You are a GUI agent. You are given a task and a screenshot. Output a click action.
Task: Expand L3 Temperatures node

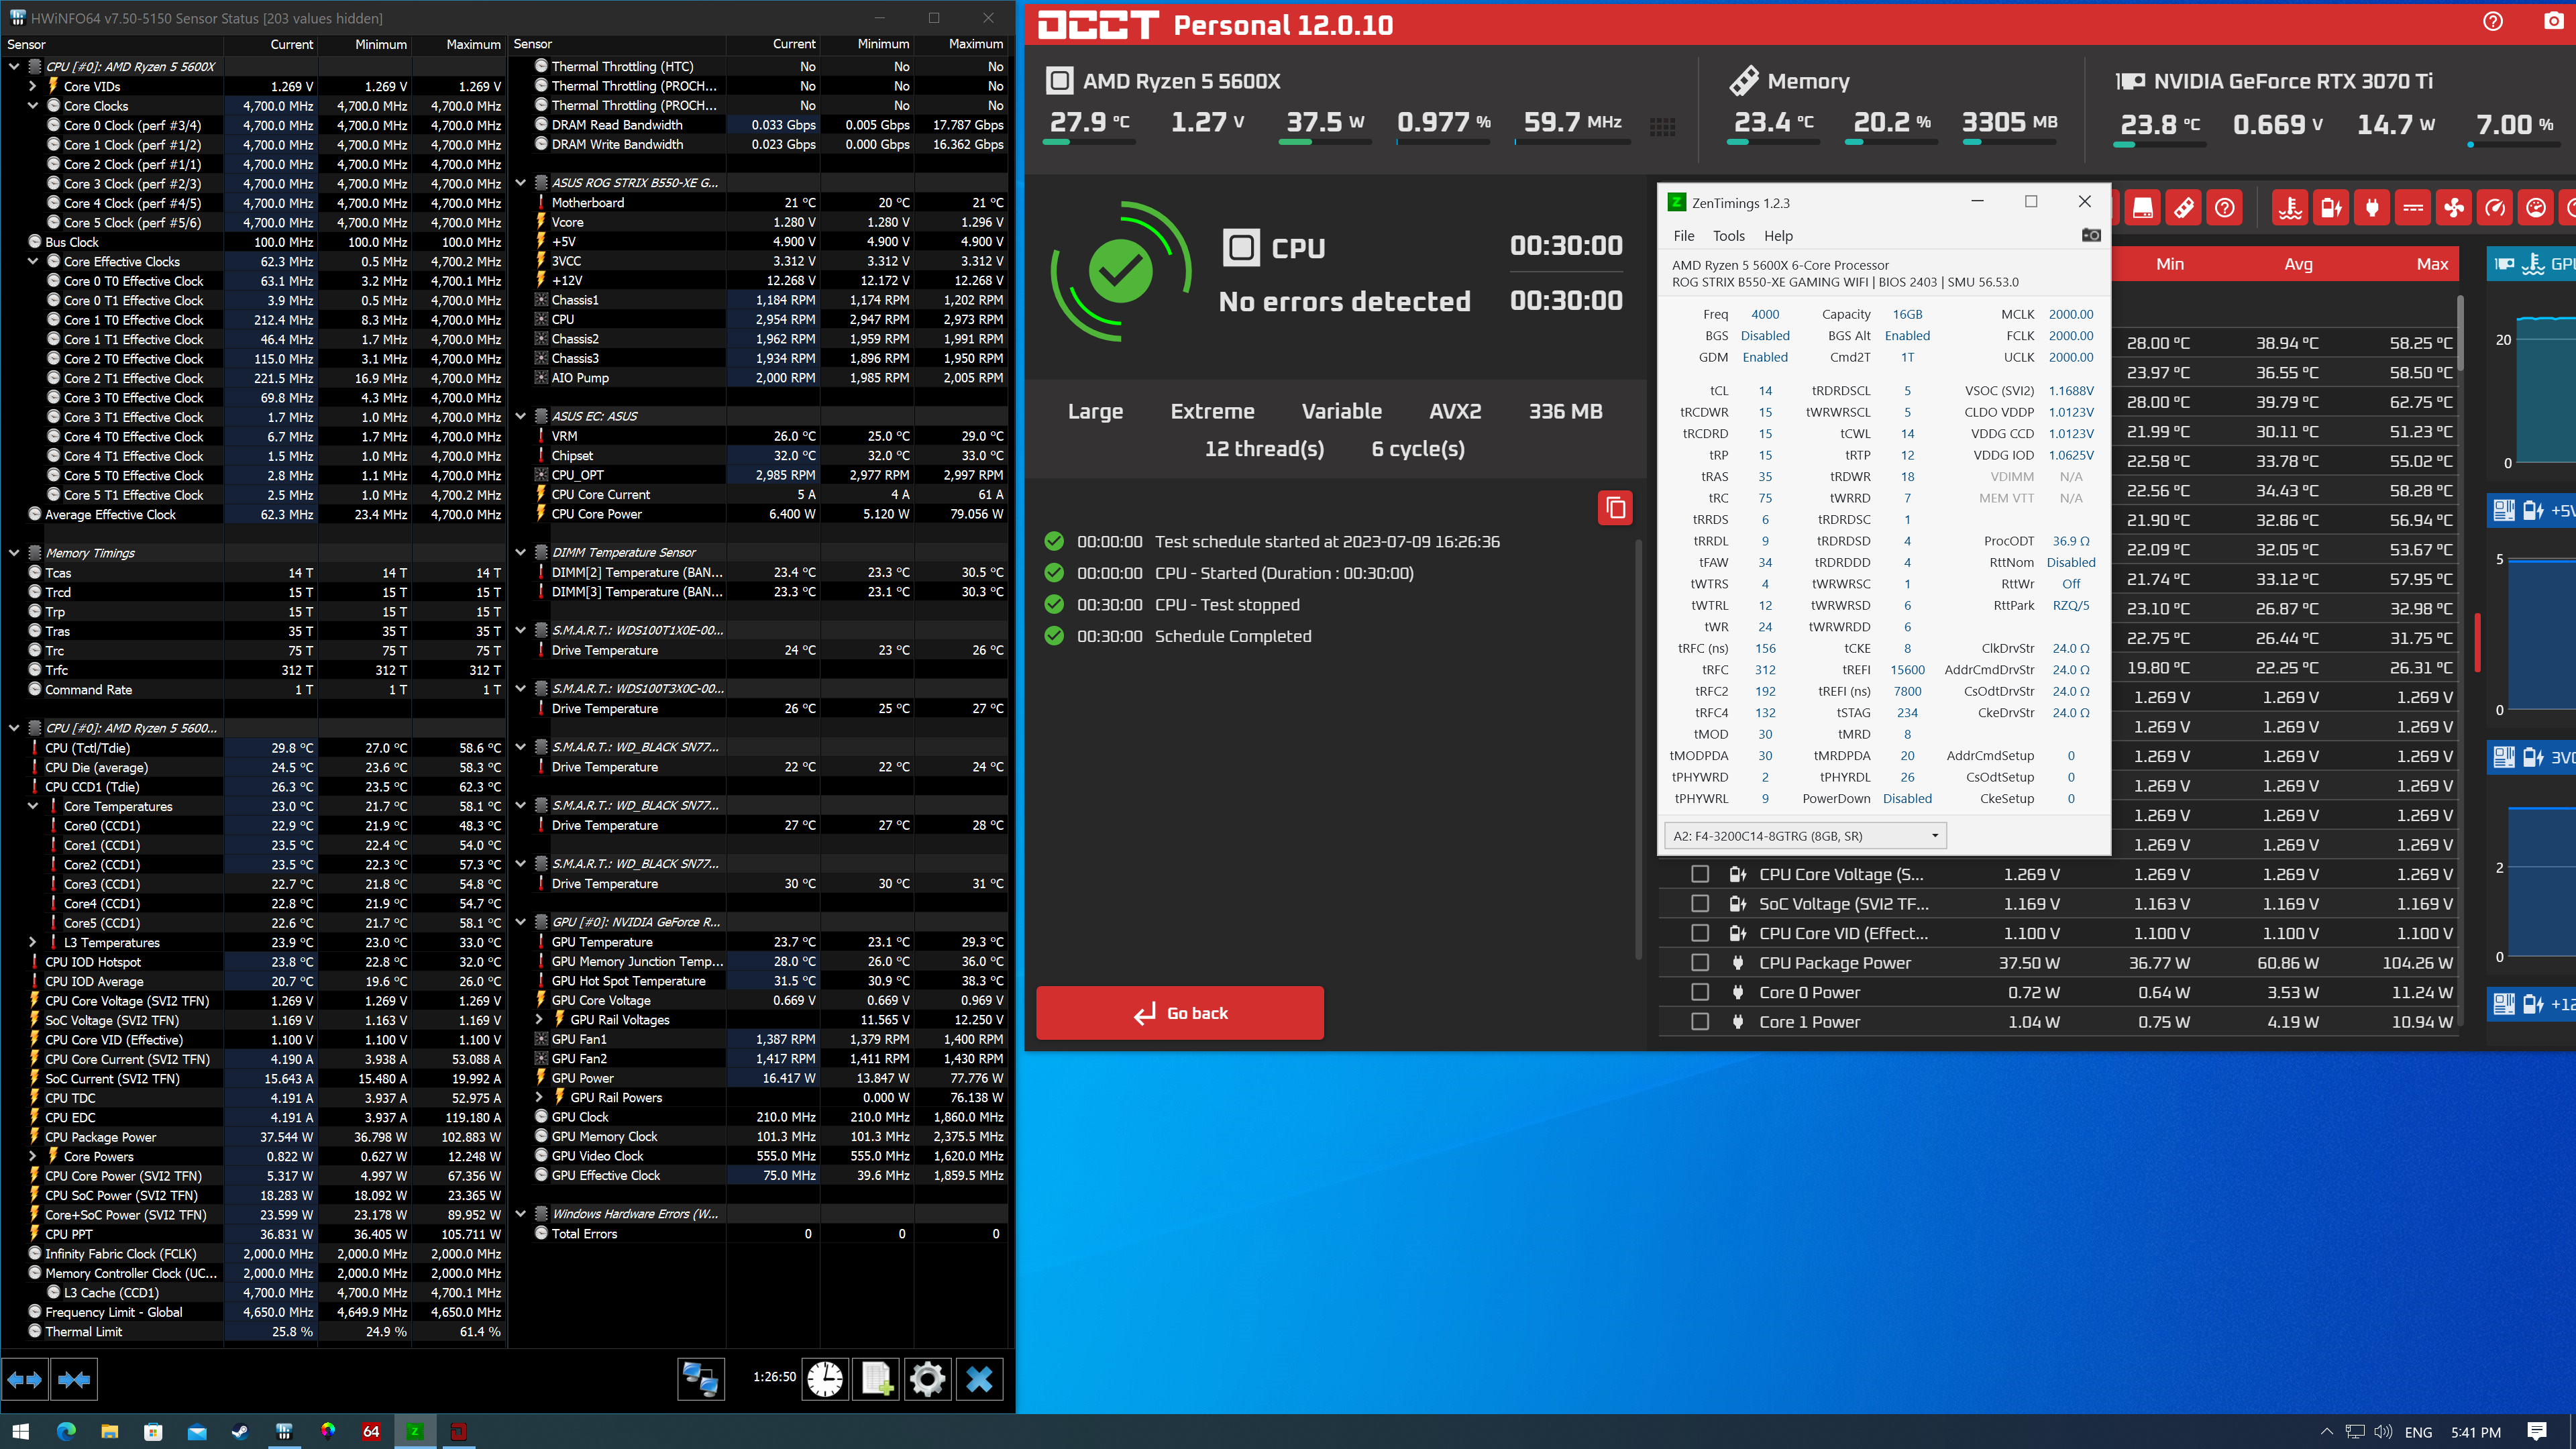click(33, 942)
